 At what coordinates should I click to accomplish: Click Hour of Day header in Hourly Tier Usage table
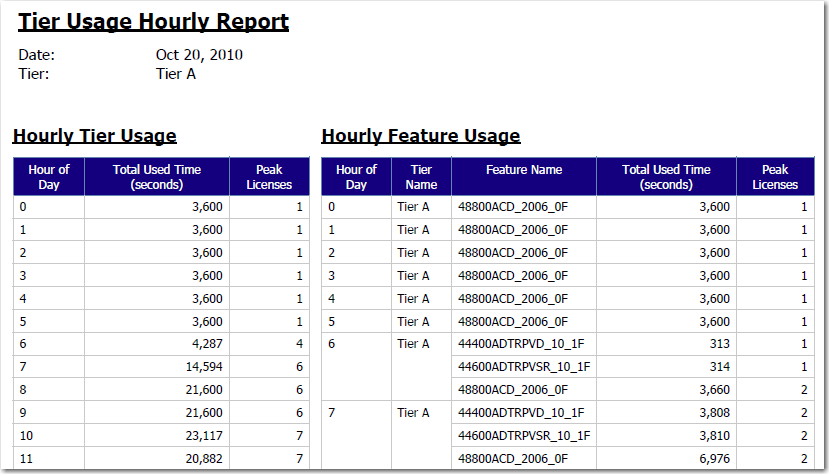(49, 177)
